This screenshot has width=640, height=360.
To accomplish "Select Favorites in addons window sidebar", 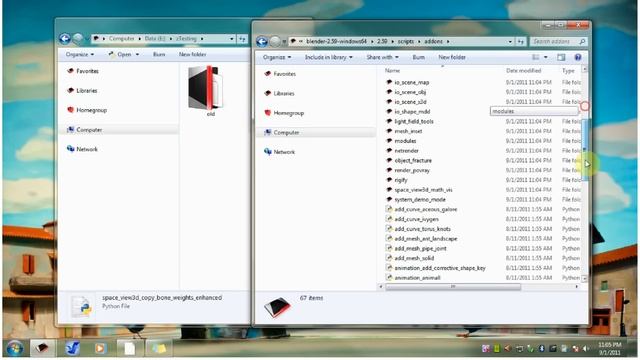I will pyautogui.click(x=284, y=74).
